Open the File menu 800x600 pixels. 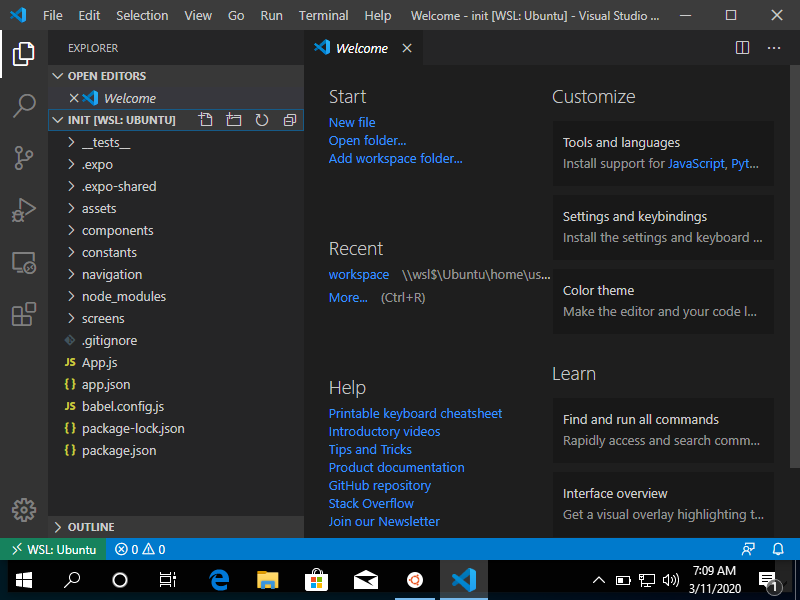pos(53,15)
